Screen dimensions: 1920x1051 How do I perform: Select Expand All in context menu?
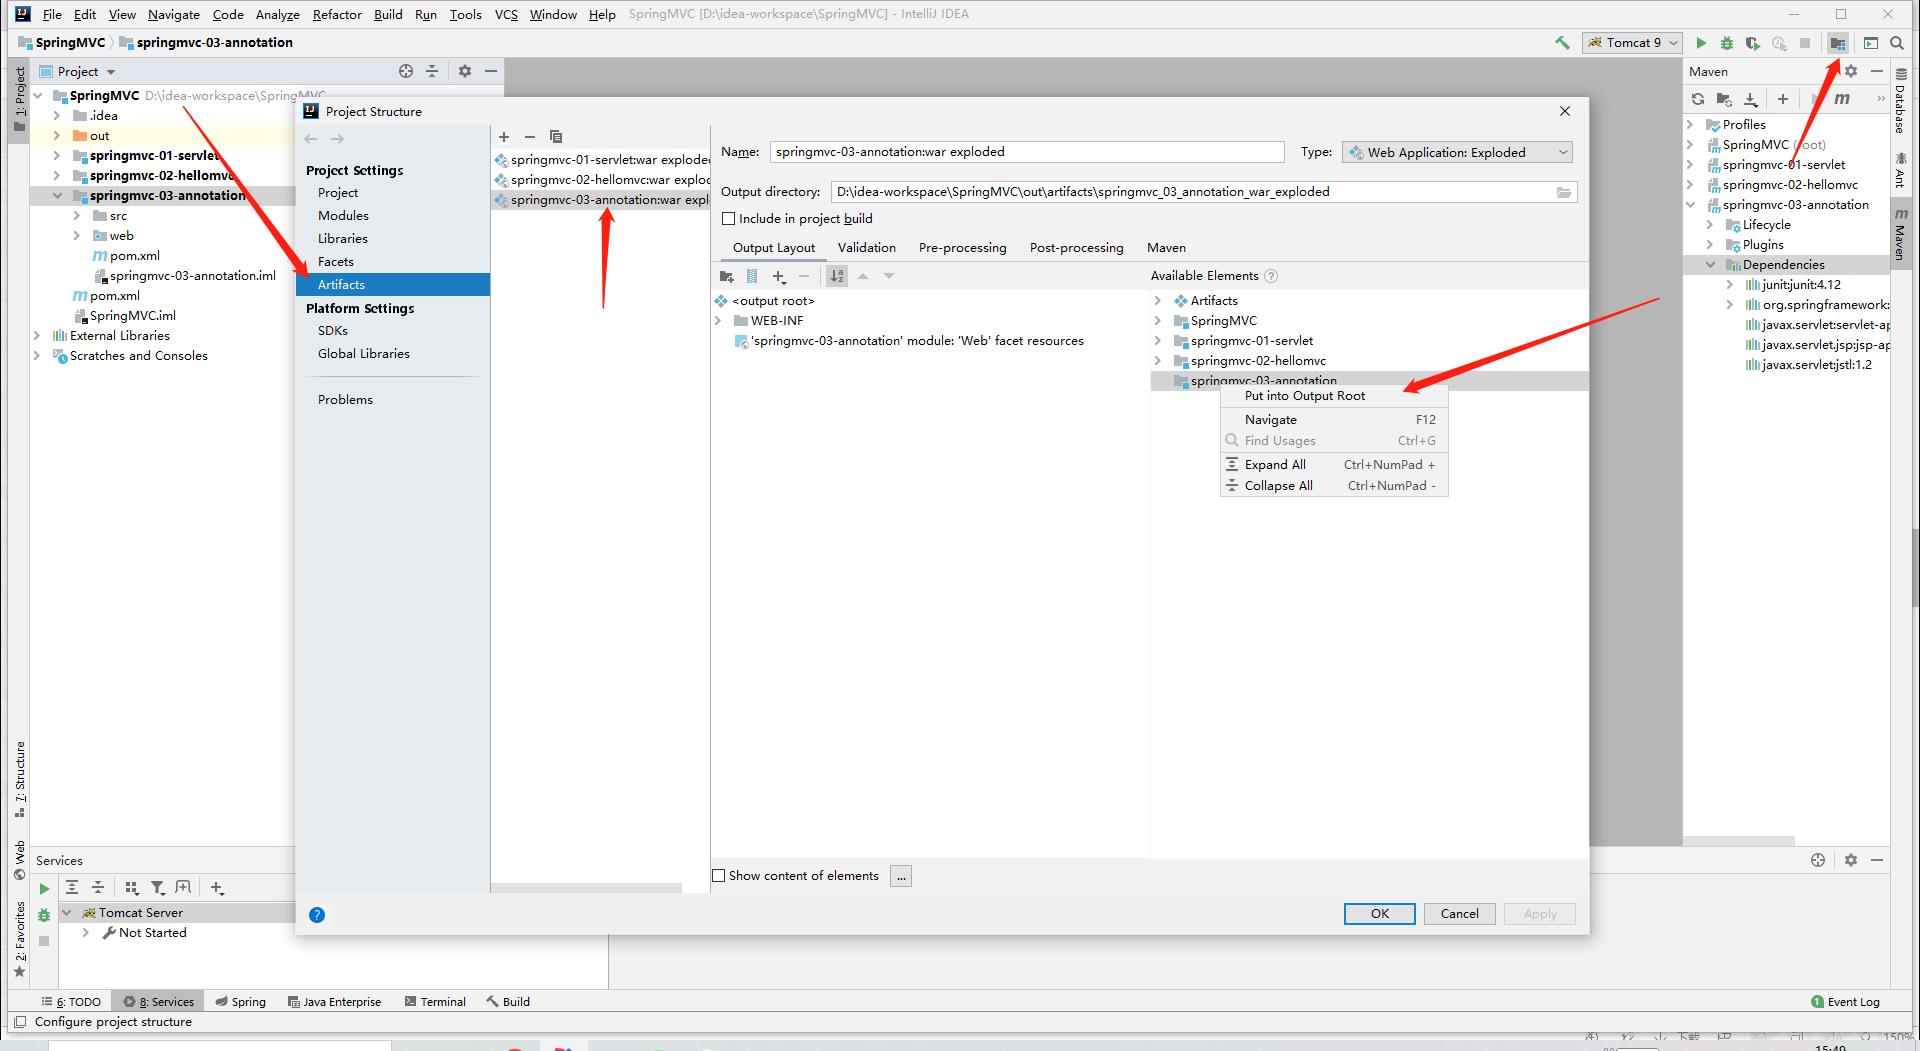1334,465
